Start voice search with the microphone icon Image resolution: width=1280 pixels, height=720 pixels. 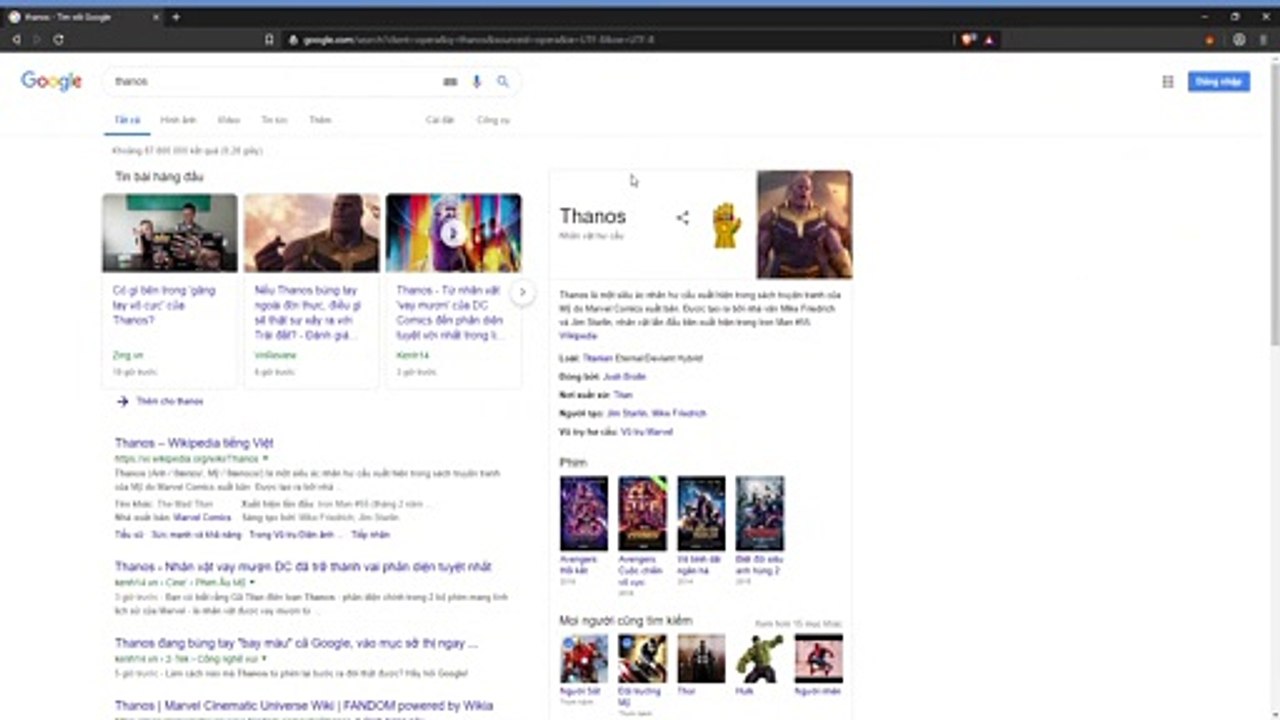476,81
